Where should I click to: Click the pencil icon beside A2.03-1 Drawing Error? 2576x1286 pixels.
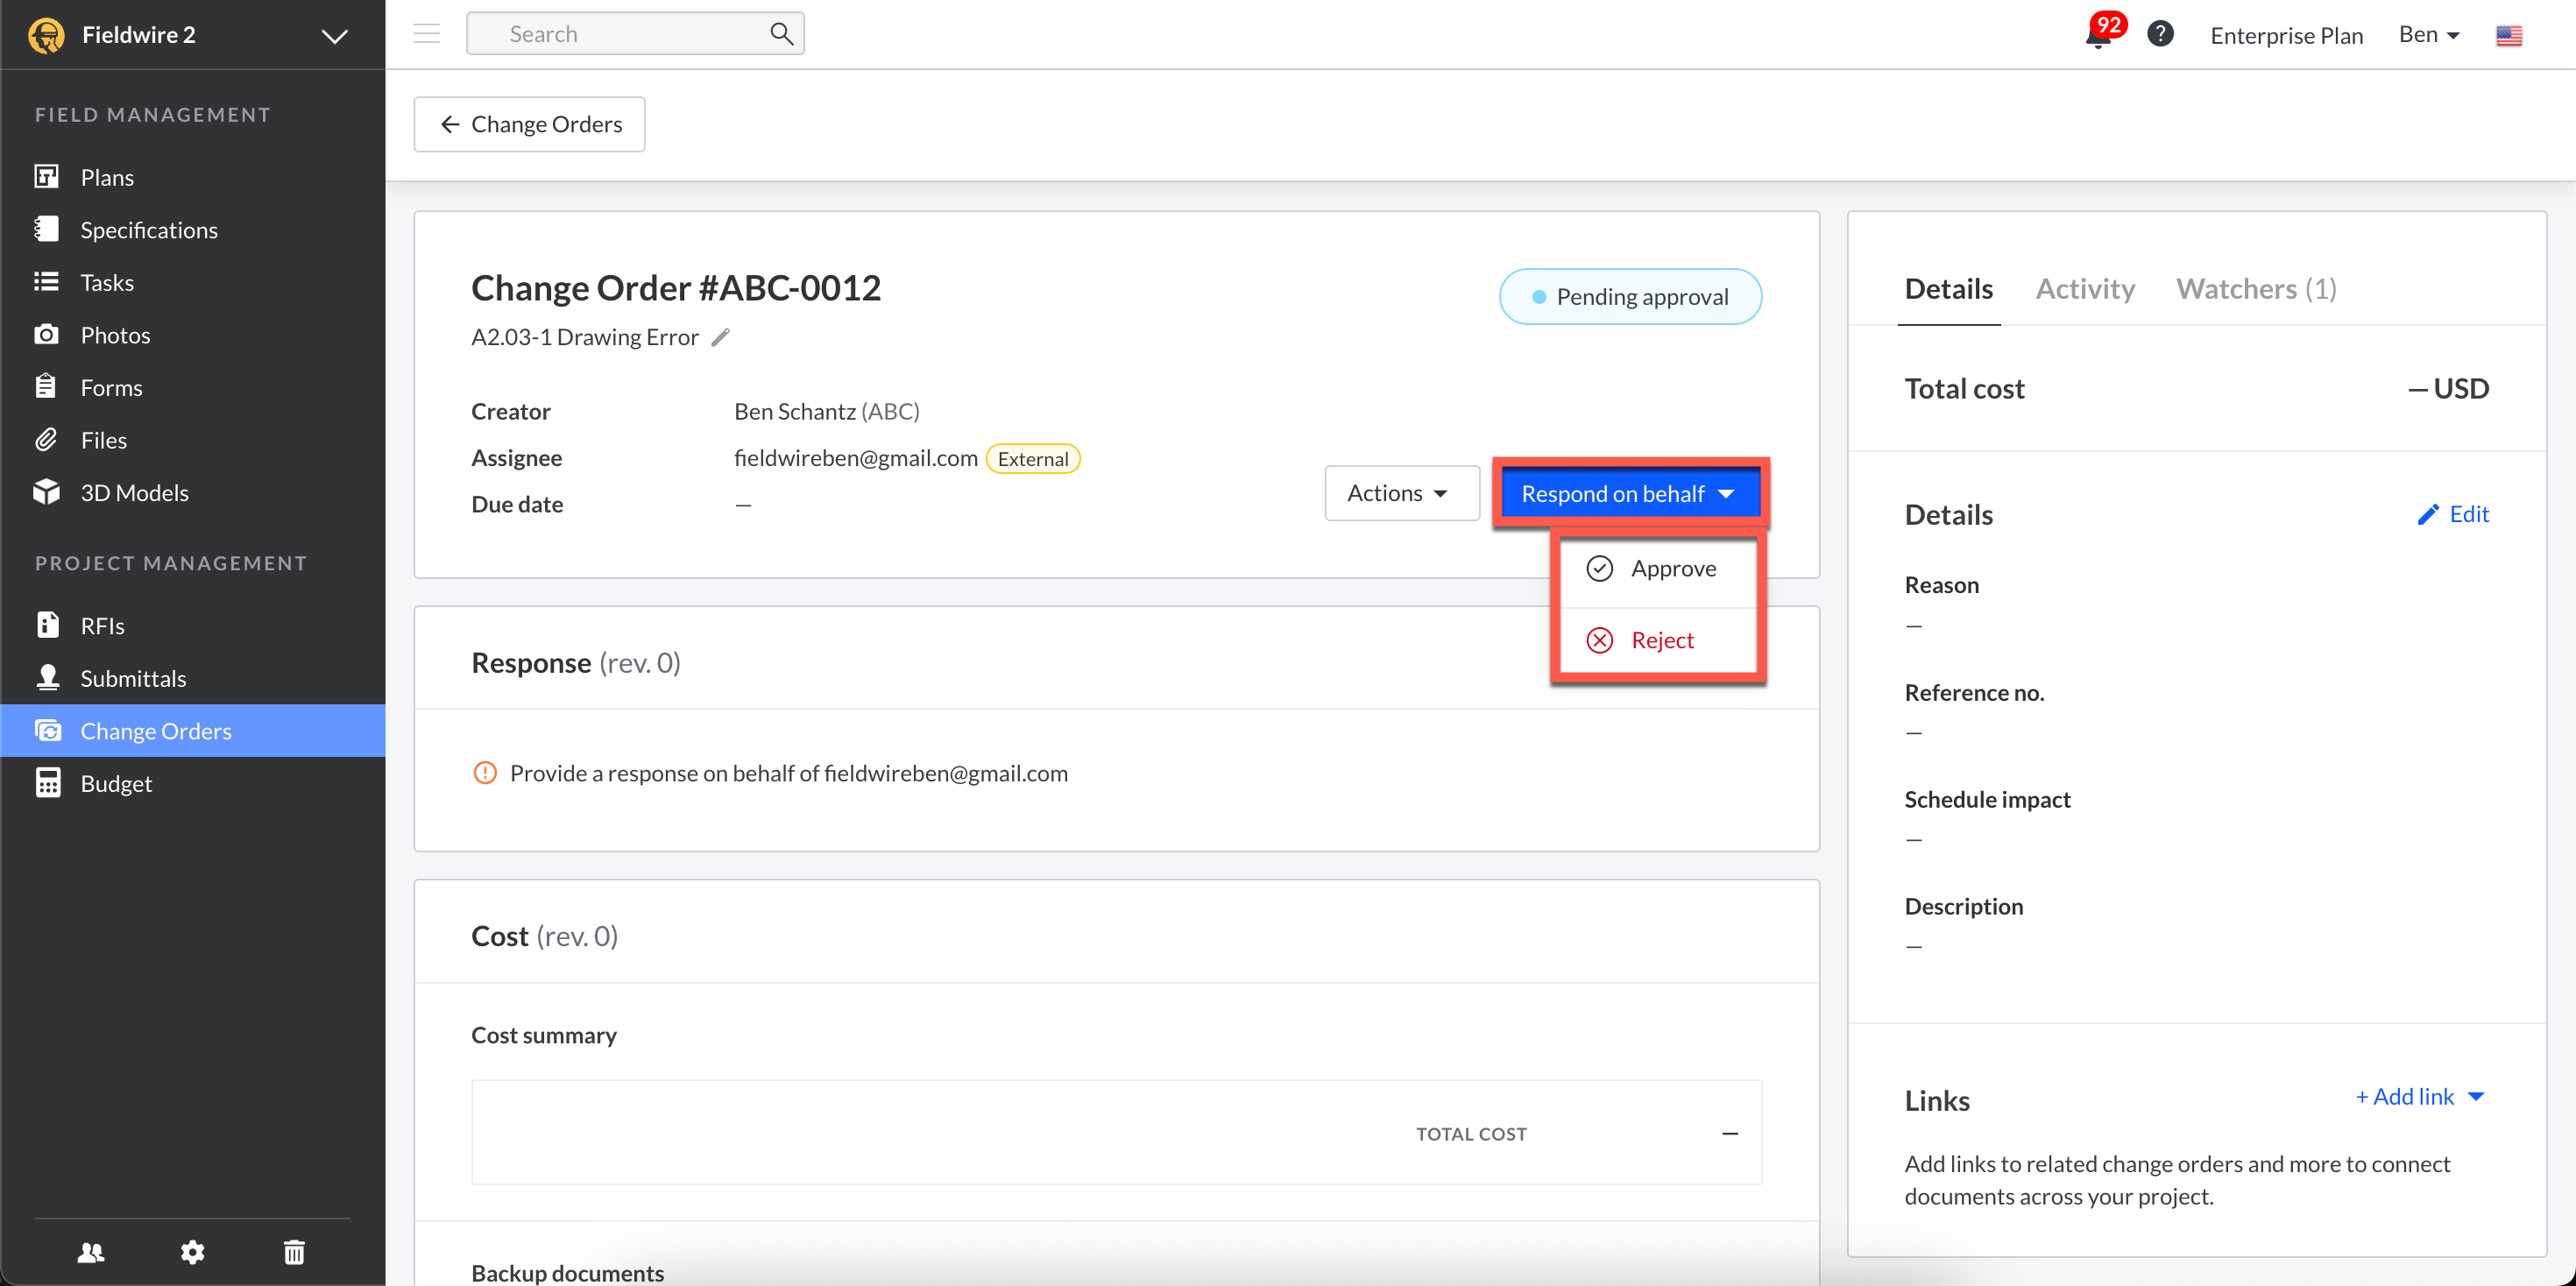tap(720, 337)
